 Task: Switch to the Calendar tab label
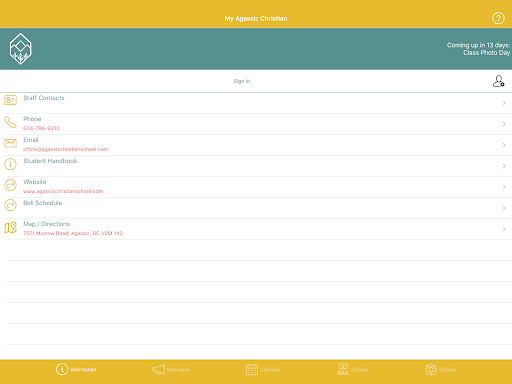pyautogui.click(x=270, y=370)
